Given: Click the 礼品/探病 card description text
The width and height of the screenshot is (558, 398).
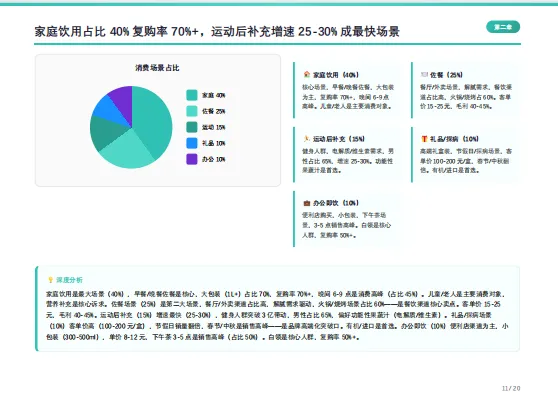Looking at the screenshot, I should coord(466,161).
